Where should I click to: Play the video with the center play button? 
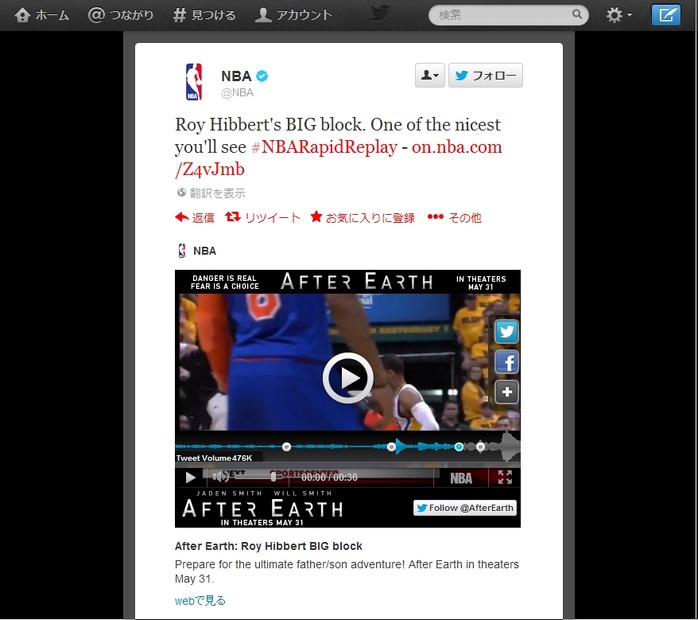click(348, 378)
